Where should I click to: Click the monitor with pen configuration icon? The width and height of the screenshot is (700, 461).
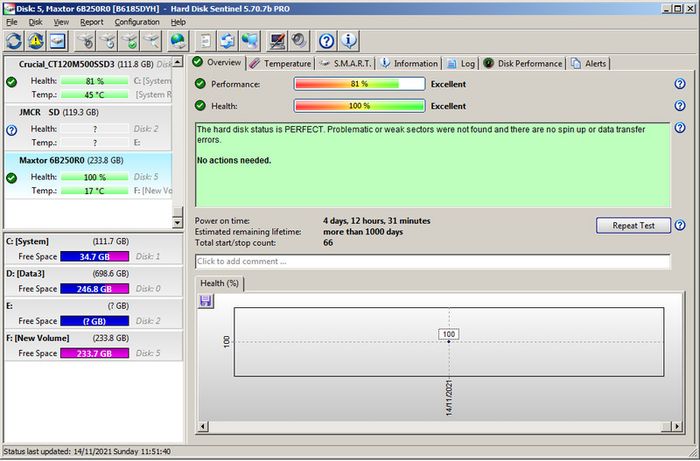[277, 41]
